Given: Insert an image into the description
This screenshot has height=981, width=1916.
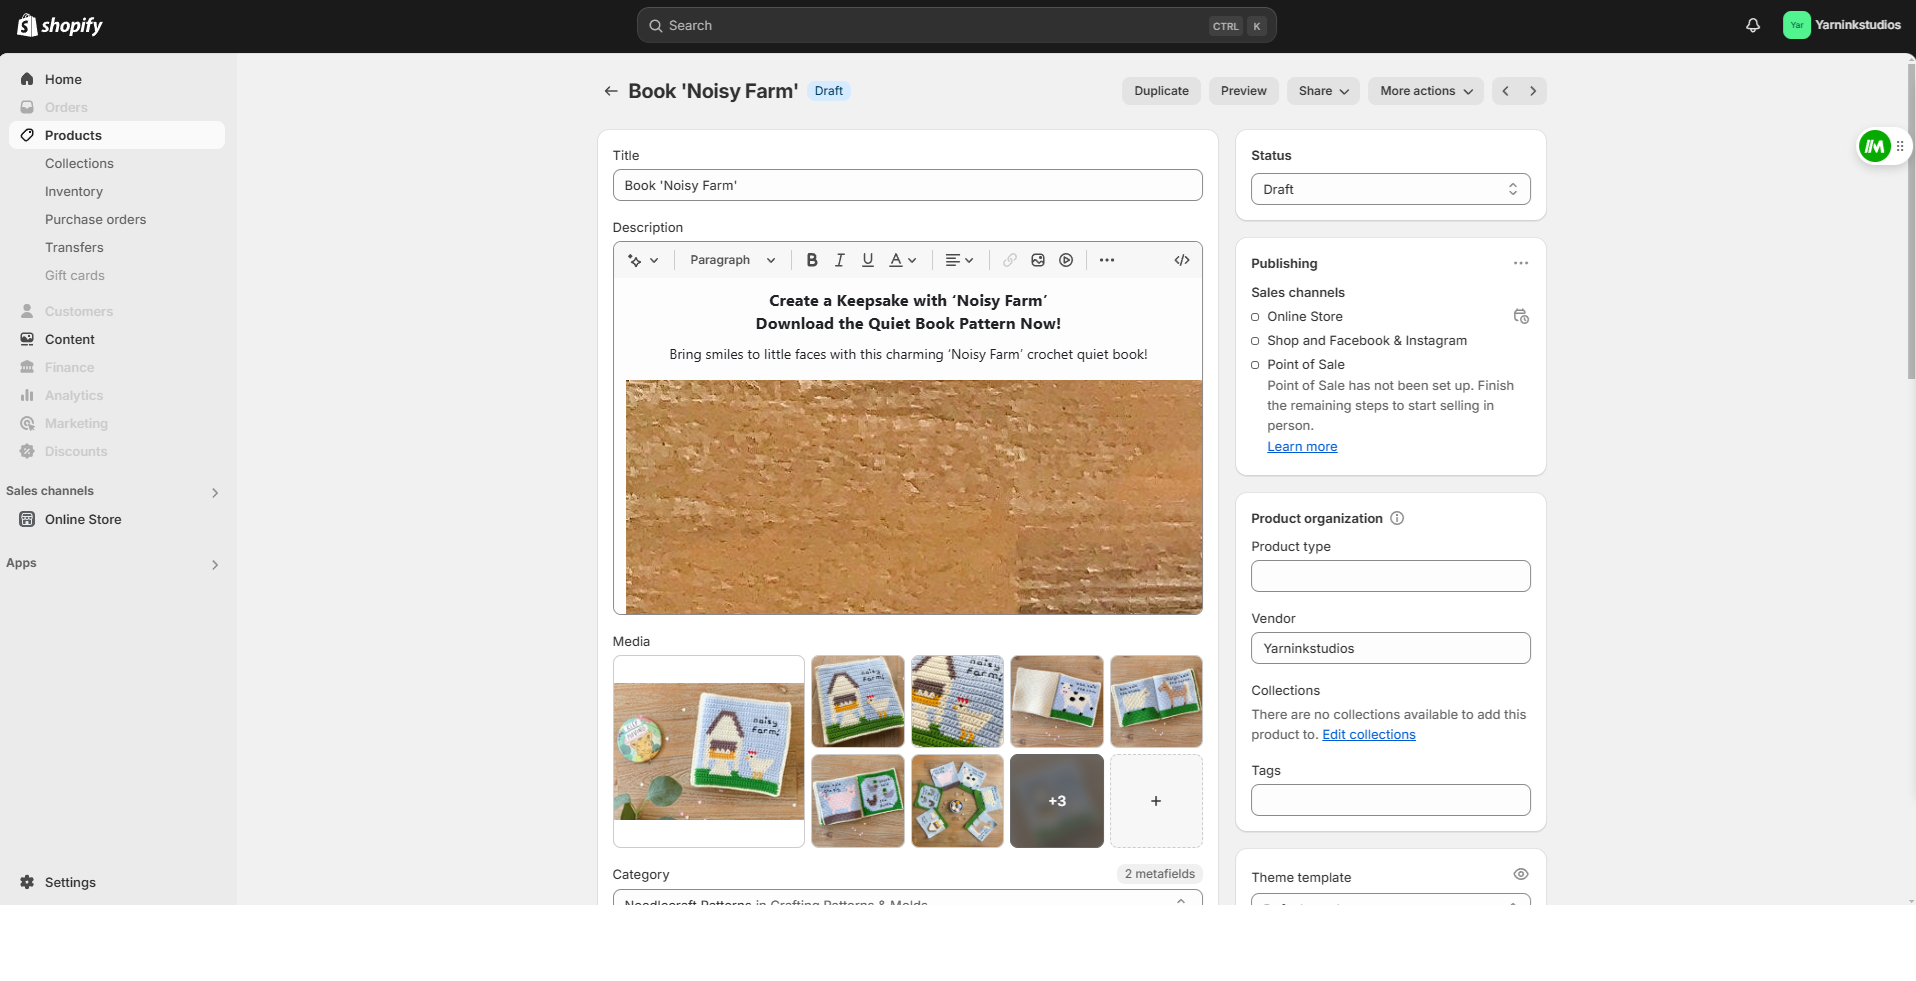Looking at the screenshot, I should 1038,260.
